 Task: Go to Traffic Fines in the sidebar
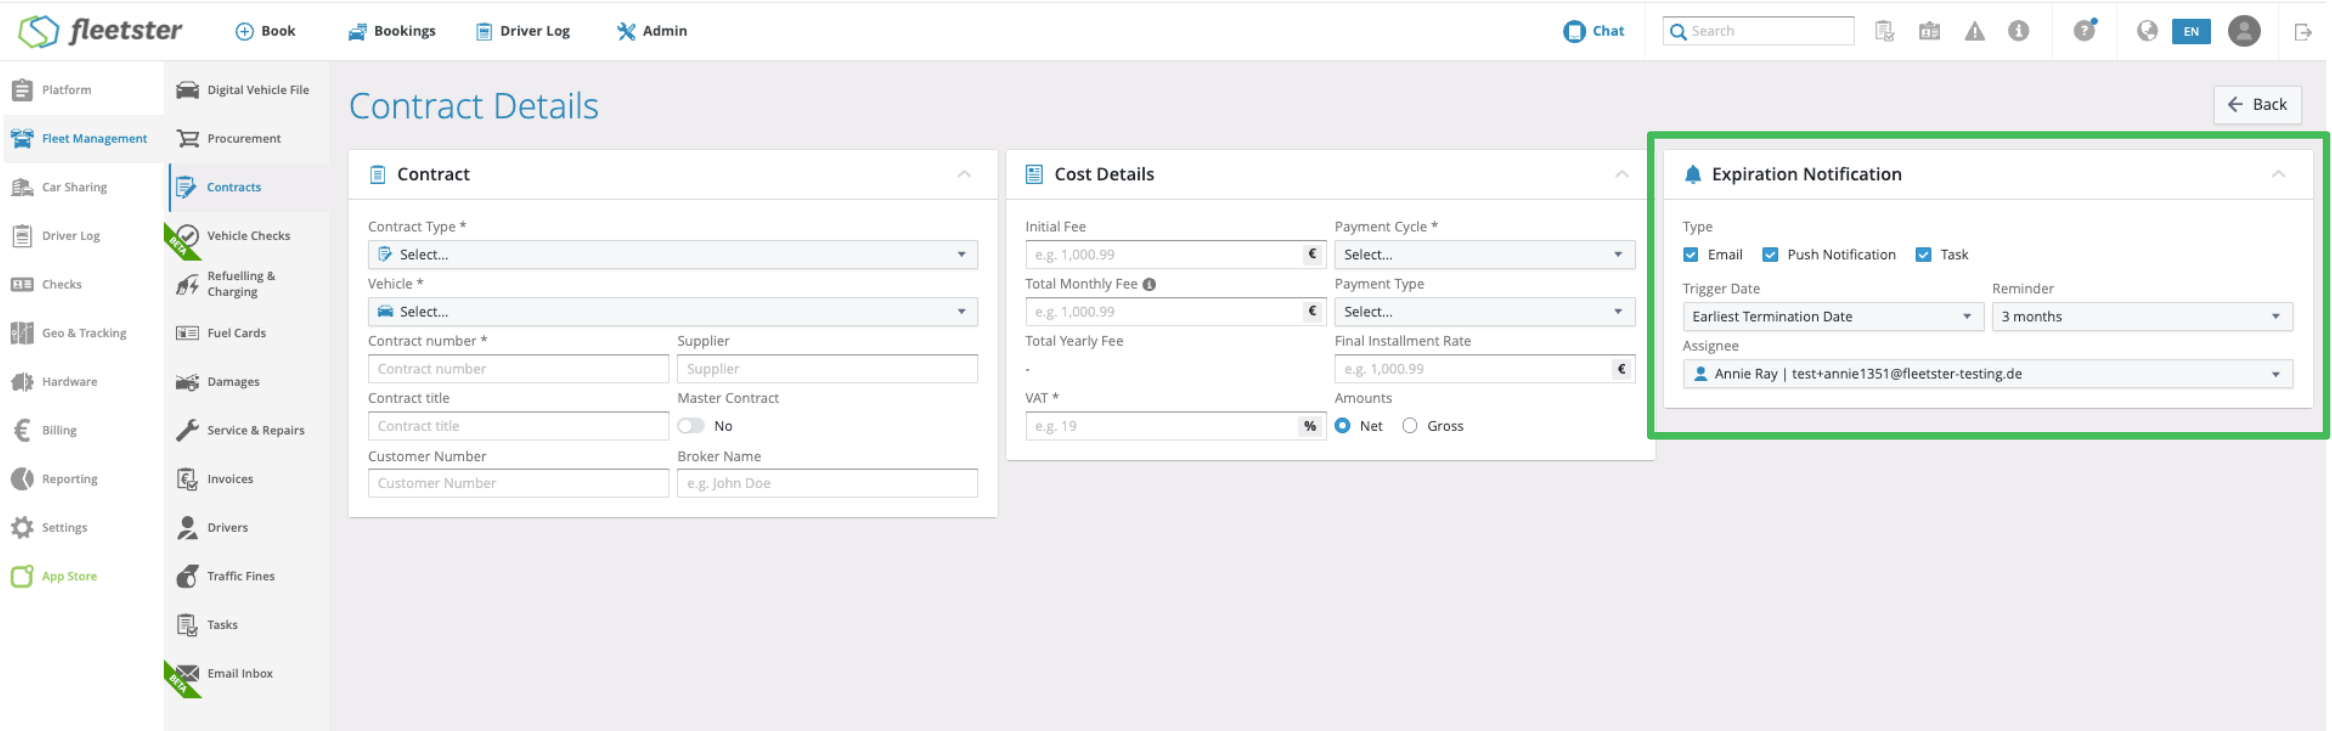click(240, 576)
